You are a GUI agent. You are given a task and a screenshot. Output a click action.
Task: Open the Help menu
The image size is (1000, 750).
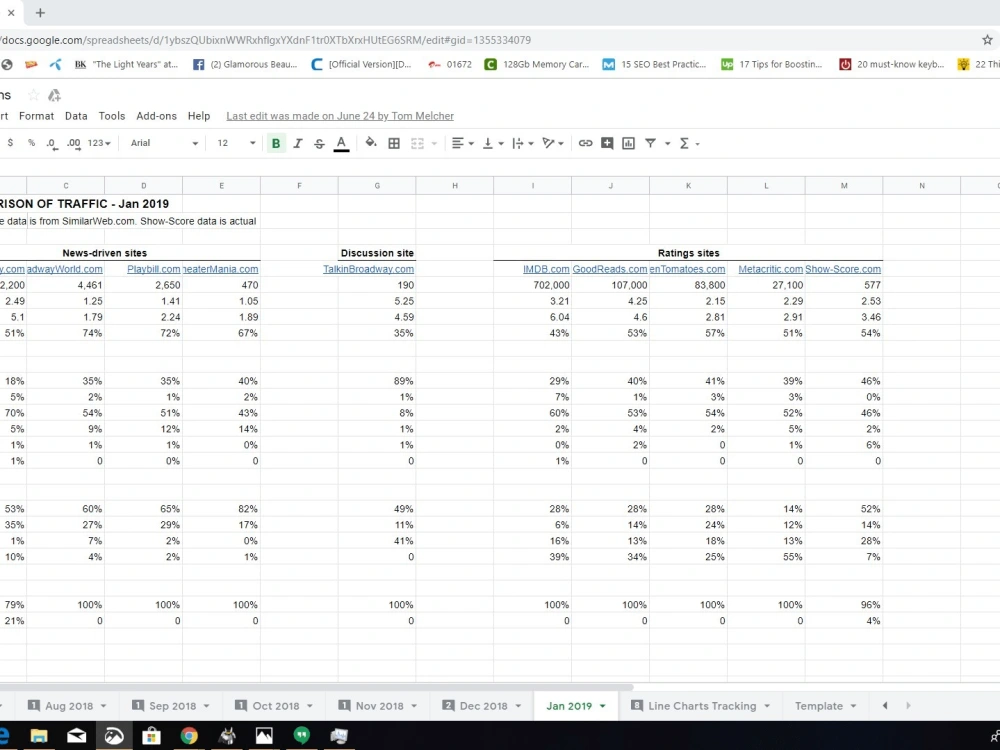(x=199, y=116)
